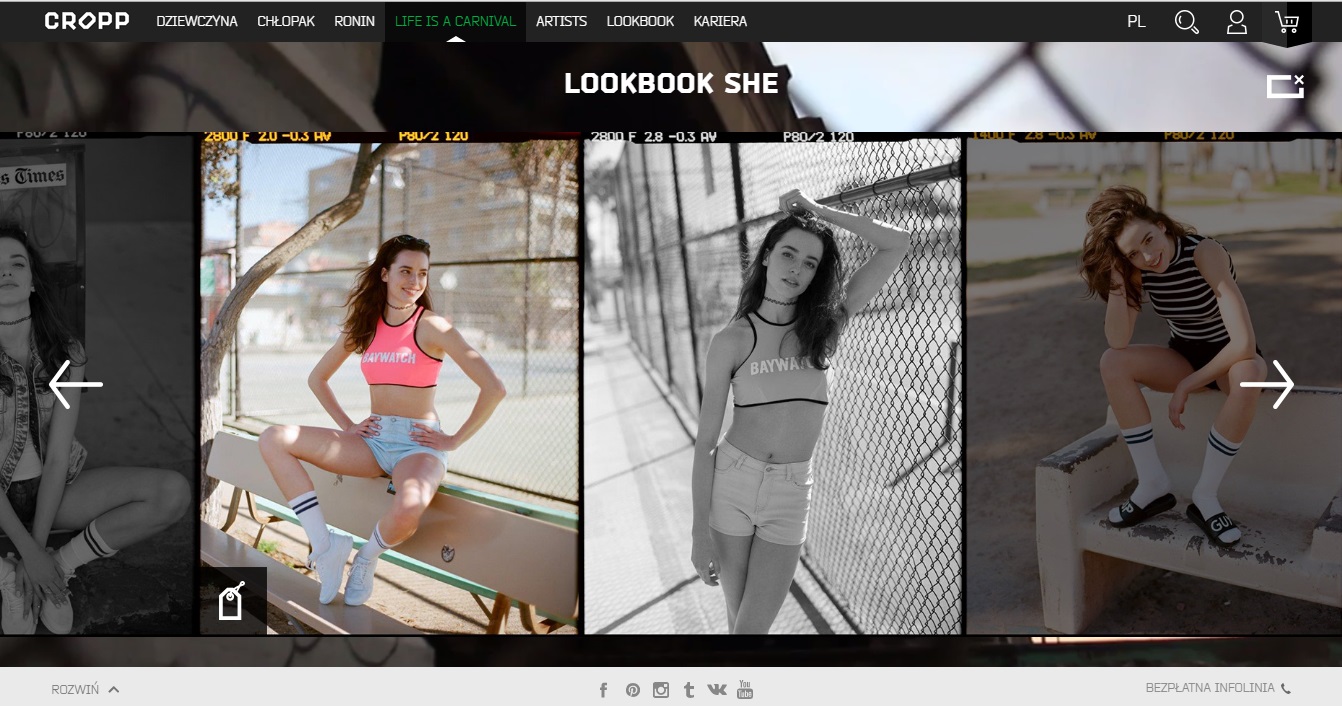1342x706 pixels.
Task: Open the shopping cart icon
Action: (x=1287, y=22)
